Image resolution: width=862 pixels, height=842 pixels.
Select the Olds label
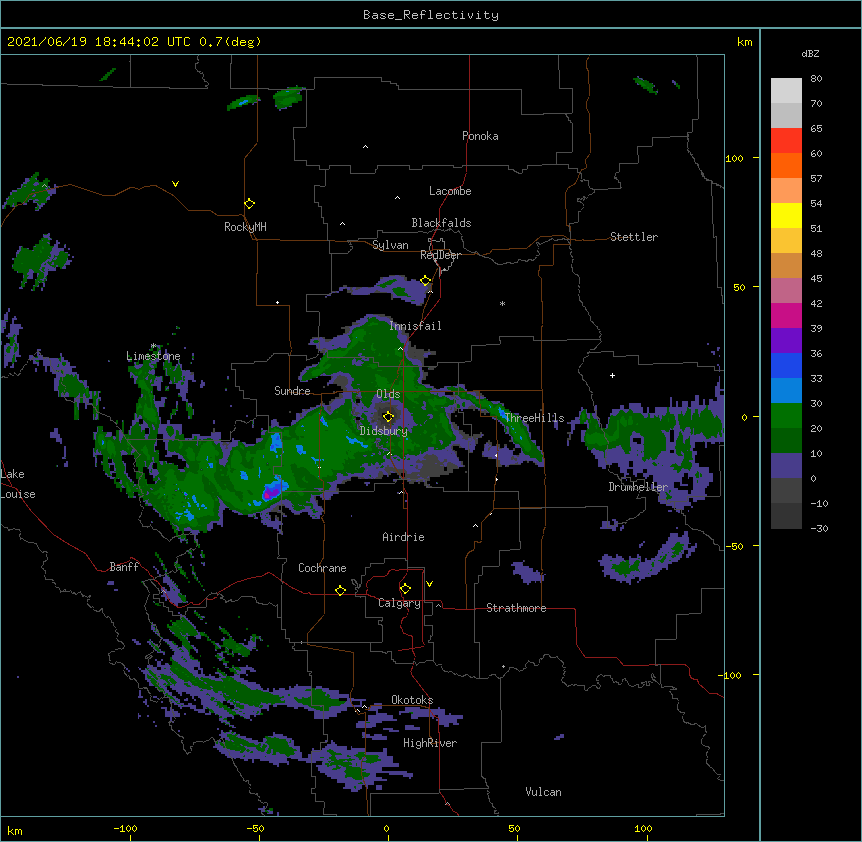(388, 394)
